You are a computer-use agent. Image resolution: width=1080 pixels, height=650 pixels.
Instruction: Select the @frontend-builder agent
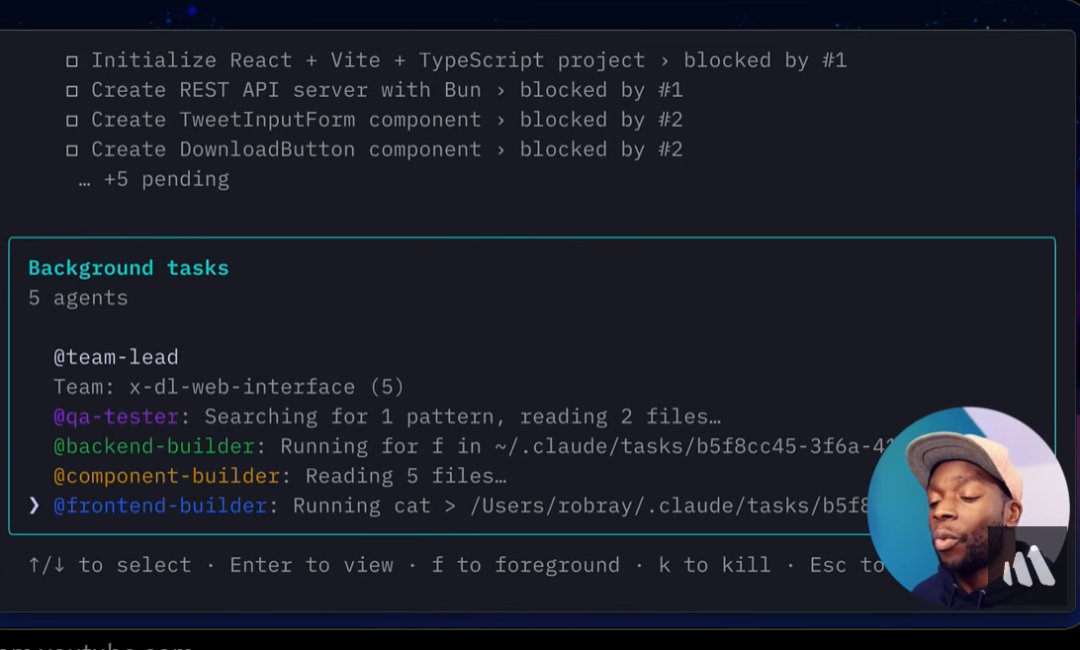coord(160,506)
